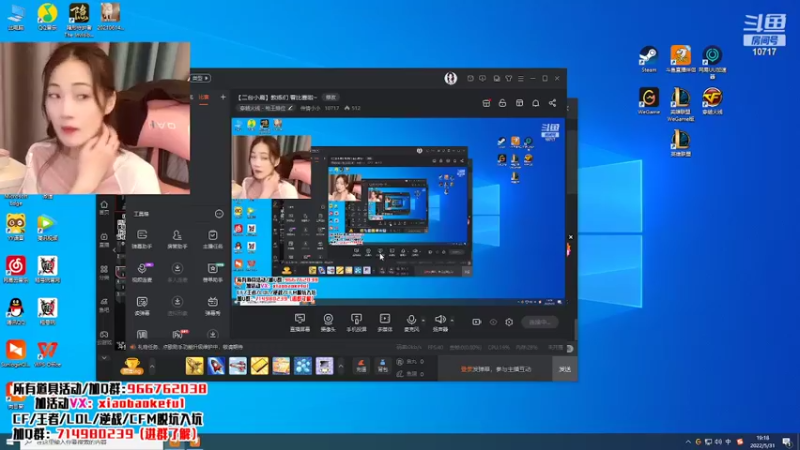
Task: Click the danmaku chat input field
Action: [495, 369]
